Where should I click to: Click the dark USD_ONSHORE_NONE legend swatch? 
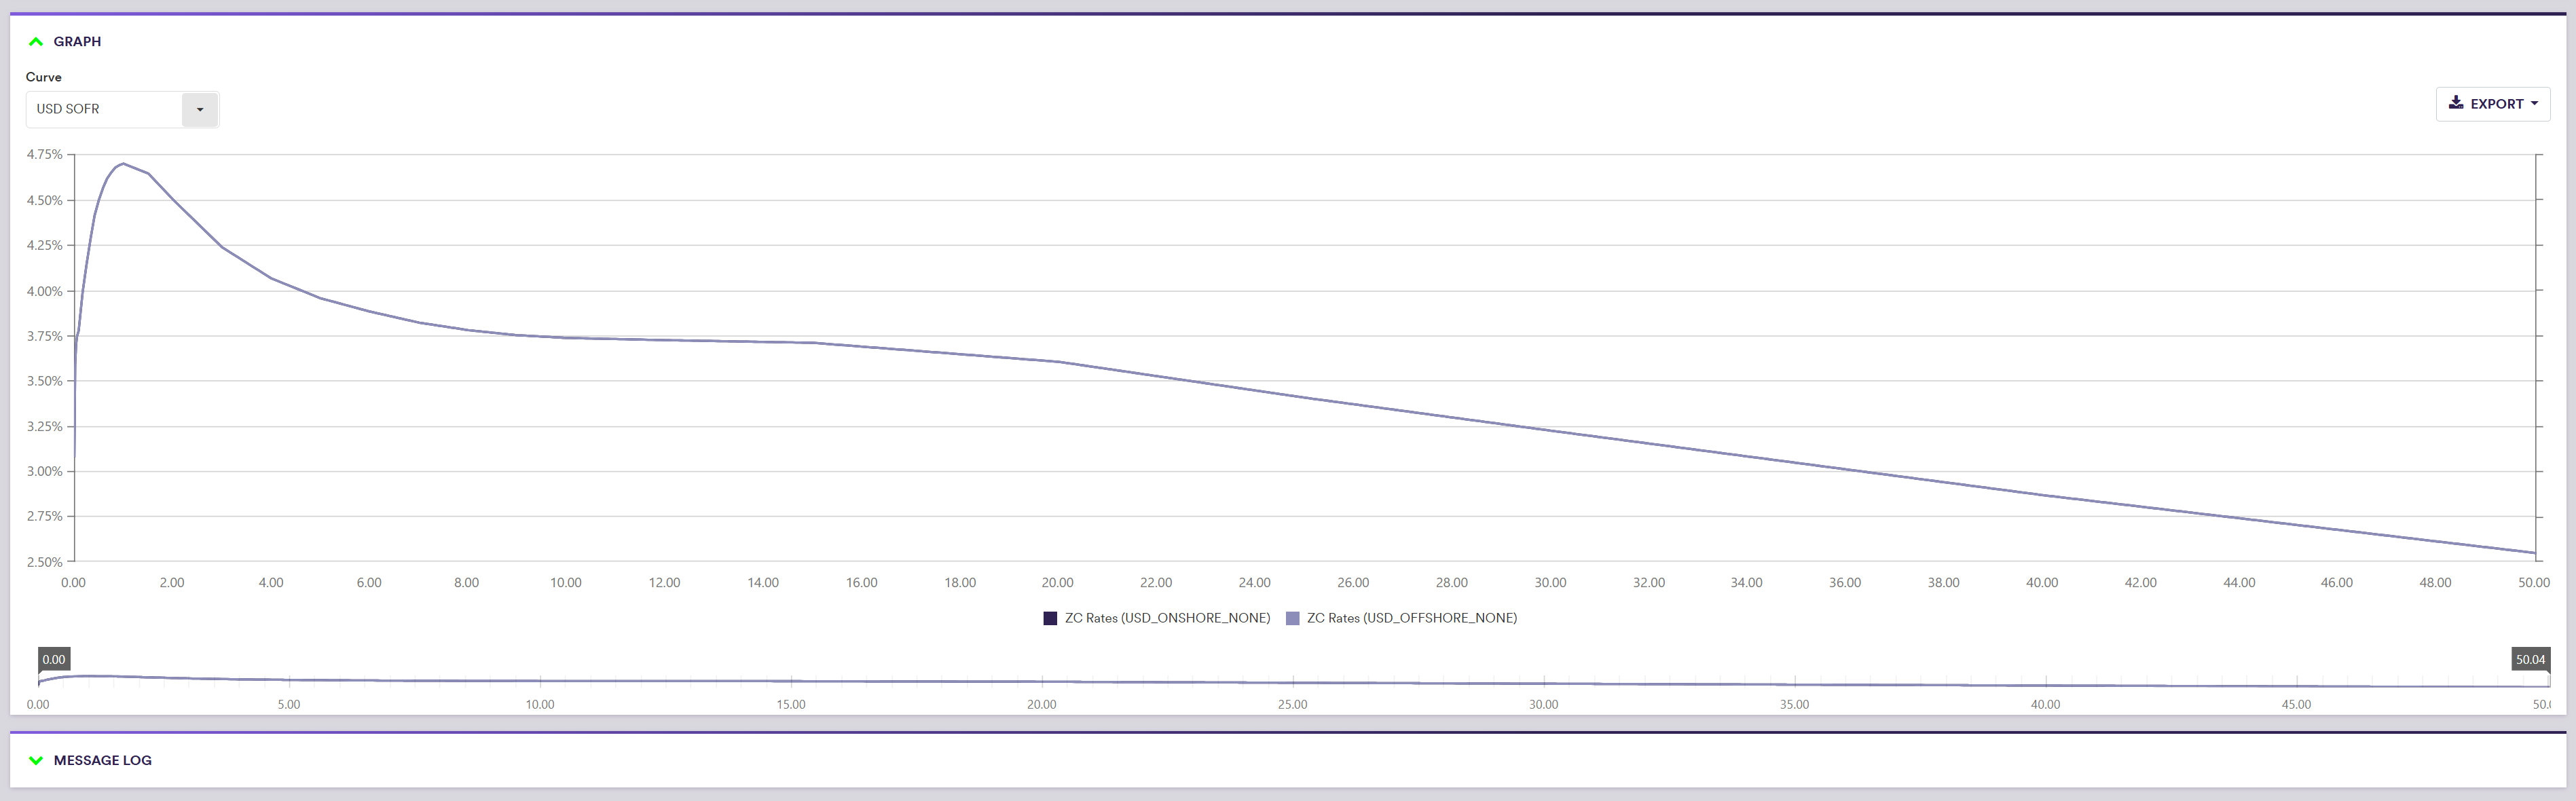tap(1050, 618)
